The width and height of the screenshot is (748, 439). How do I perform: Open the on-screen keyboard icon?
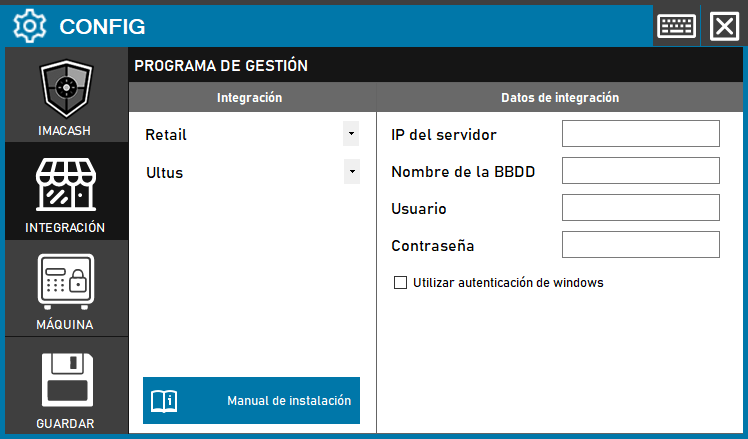tap(677, 25)
